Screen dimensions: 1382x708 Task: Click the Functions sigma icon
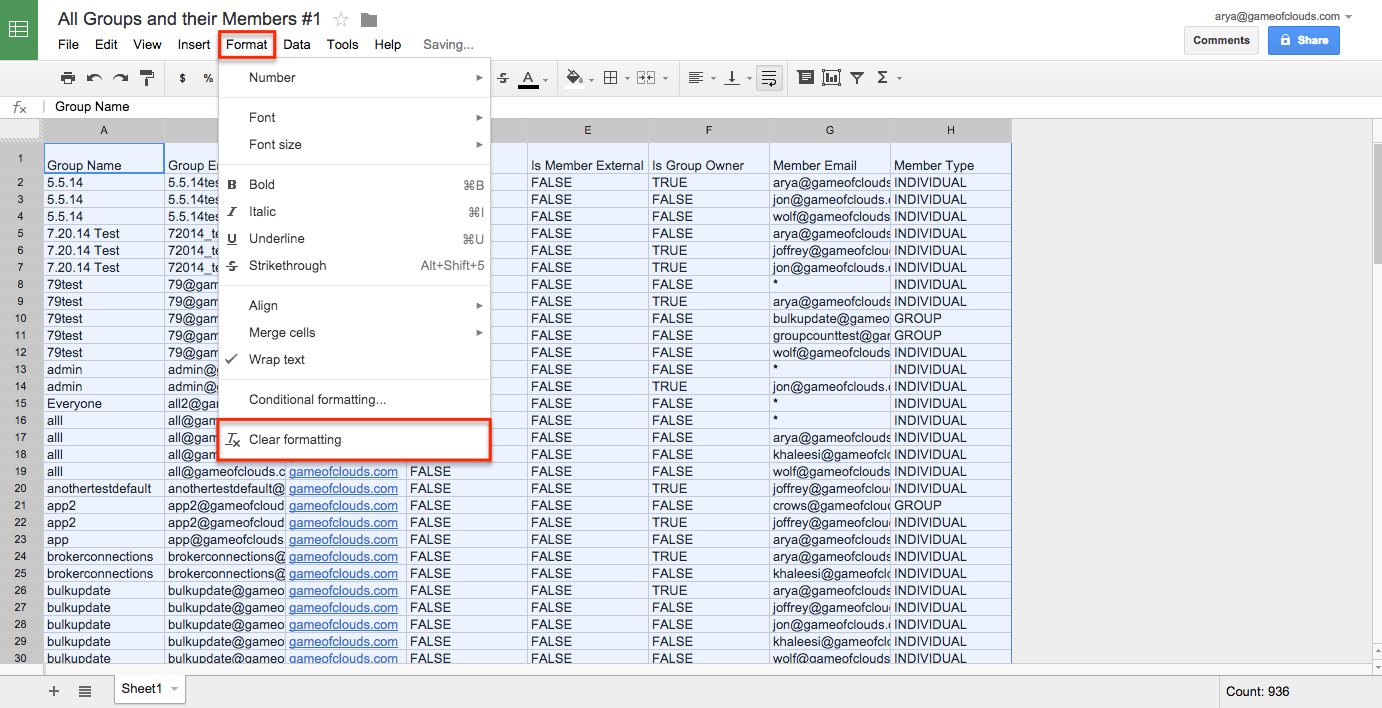(x=882, y=78)
